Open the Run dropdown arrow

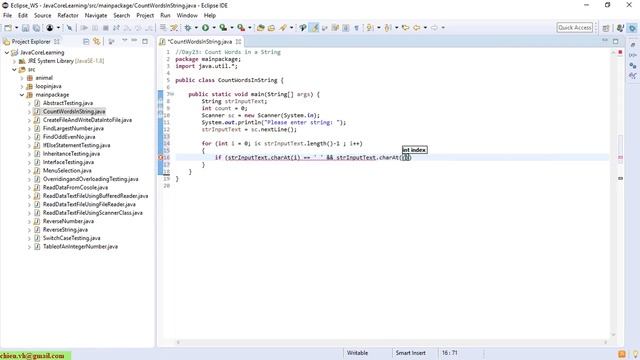(x=213, y=28)
